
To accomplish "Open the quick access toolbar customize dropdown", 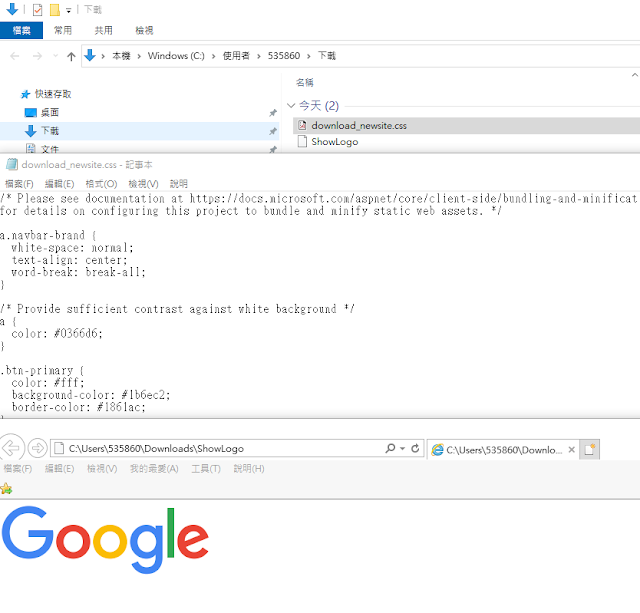I will pos(69,11).
